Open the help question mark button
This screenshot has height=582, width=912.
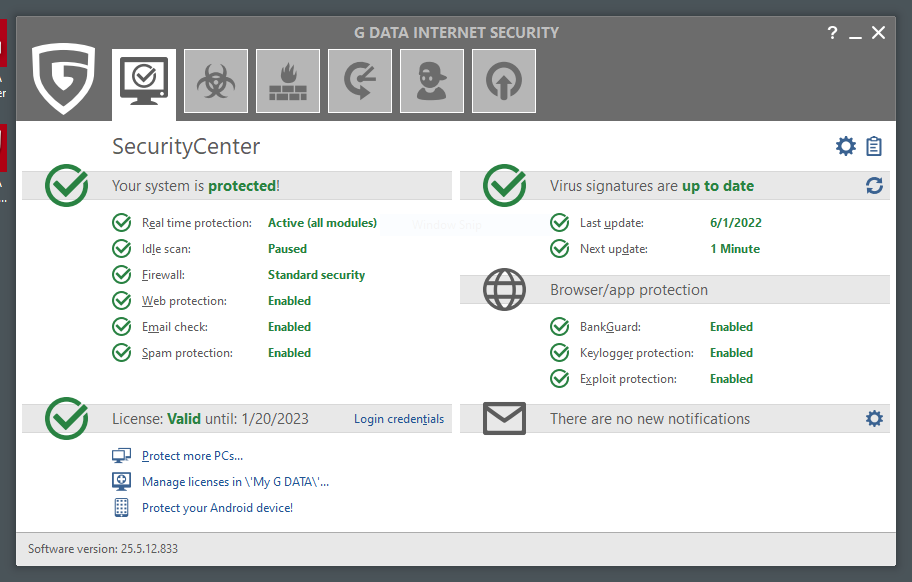[832, 33]
